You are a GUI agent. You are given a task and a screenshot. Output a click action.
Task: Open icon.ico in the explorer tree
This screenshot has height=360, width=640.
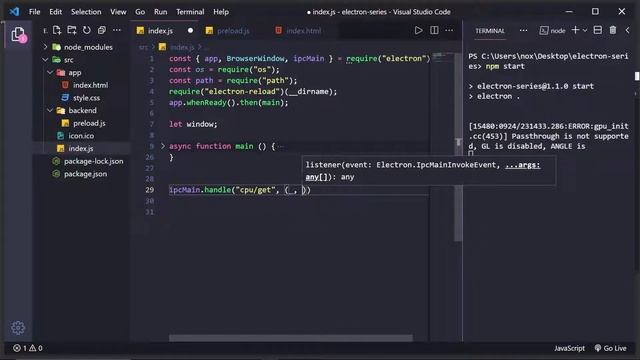[81, 136]
